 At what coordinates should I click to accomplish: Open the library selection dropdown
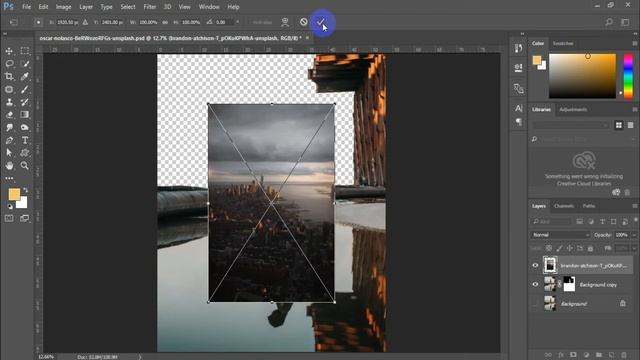point(571,125)
